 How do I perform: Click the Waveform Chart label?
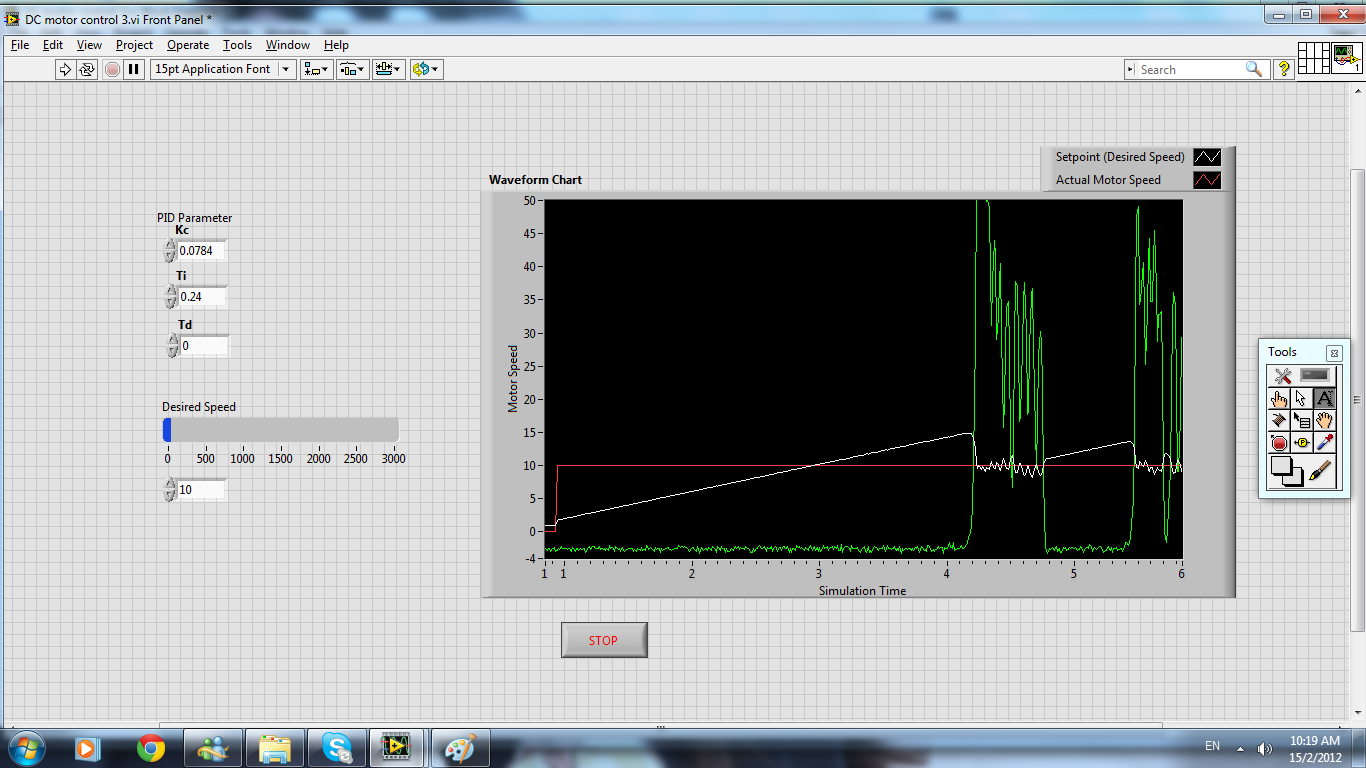click(x=535, y=180)
